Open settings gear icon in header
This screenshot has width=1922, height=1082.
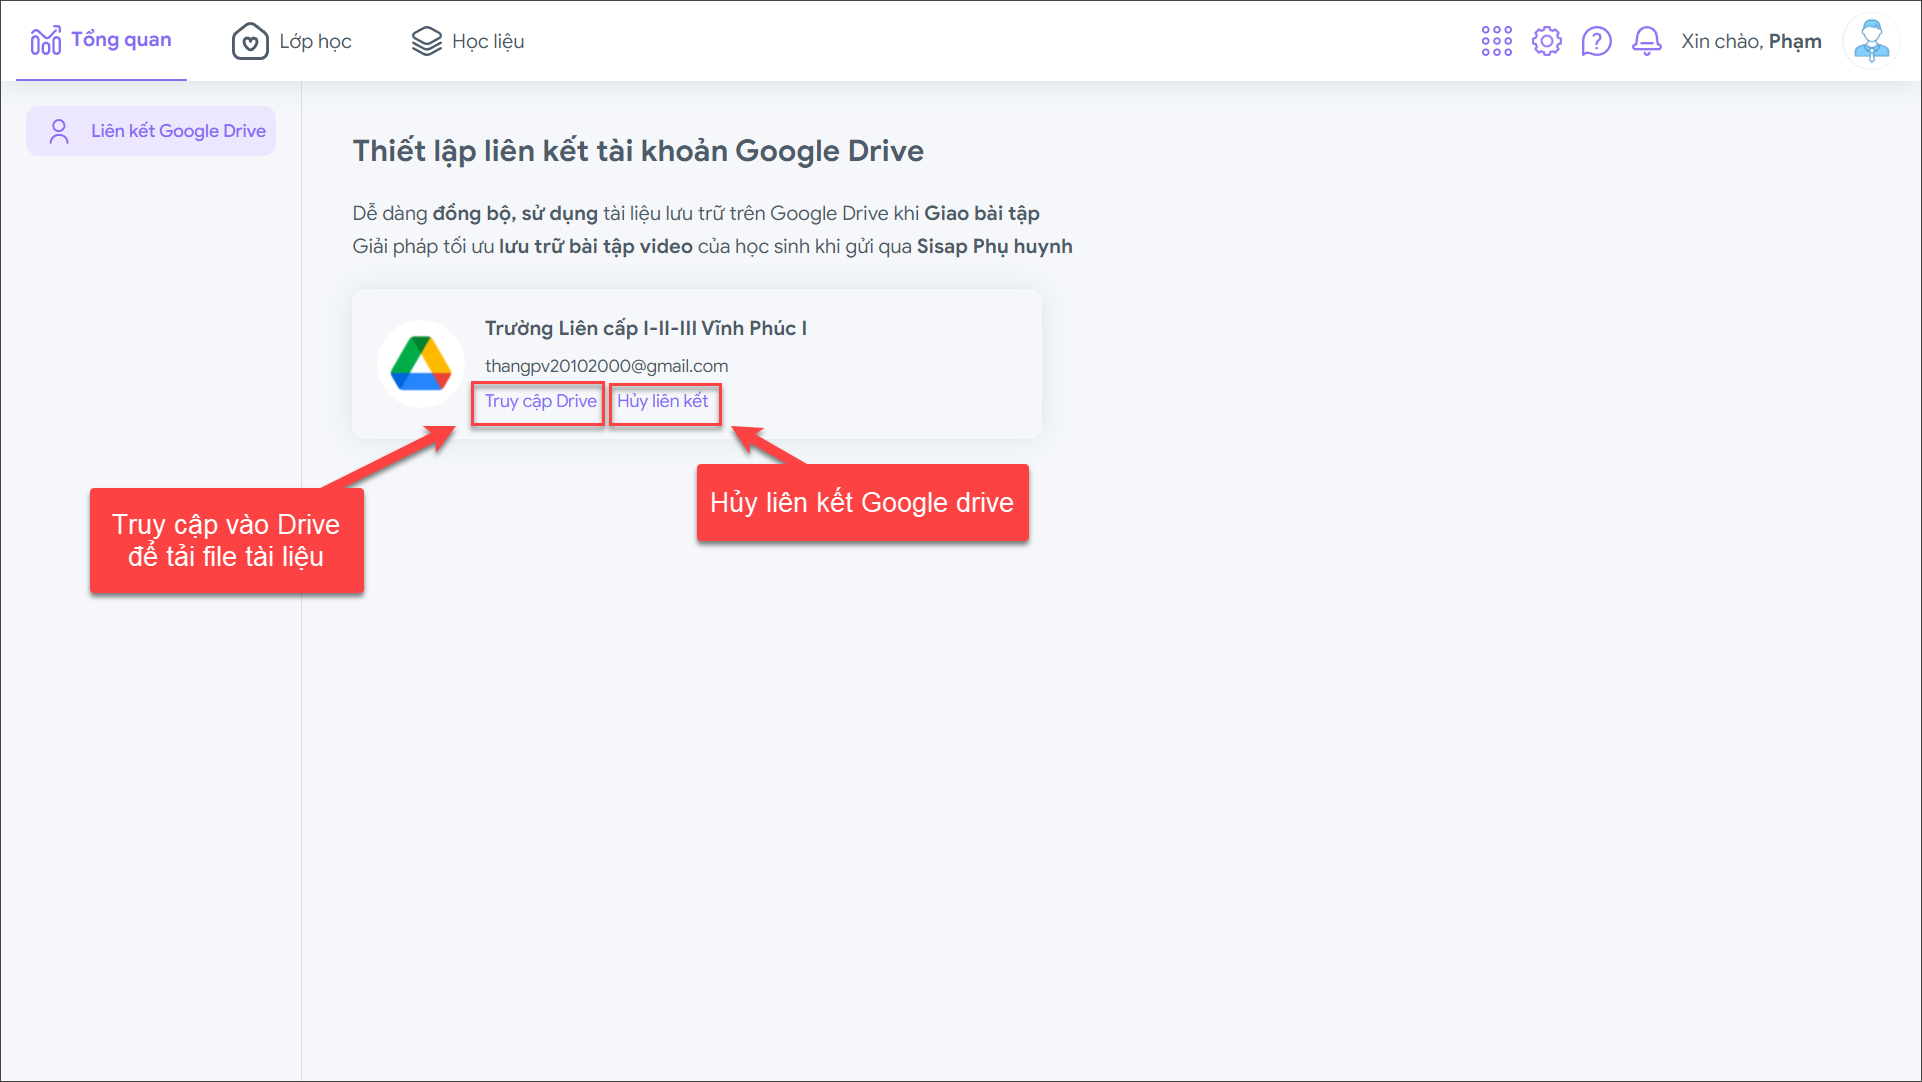[x=1546, y=41]
